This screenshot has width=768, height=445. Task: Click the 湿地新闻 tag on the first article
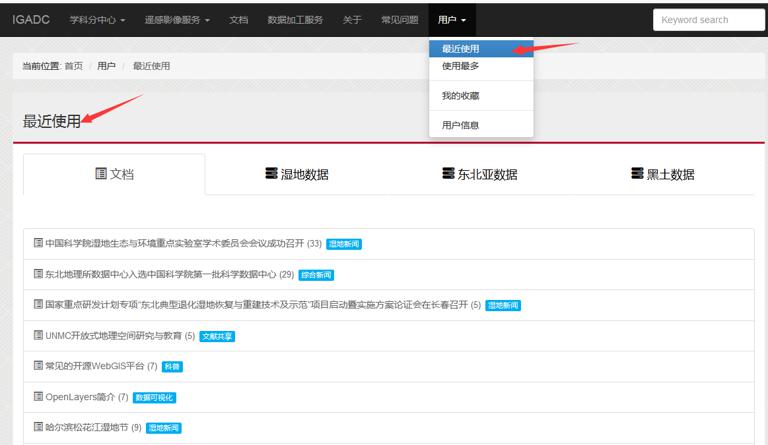pos(344,244)
